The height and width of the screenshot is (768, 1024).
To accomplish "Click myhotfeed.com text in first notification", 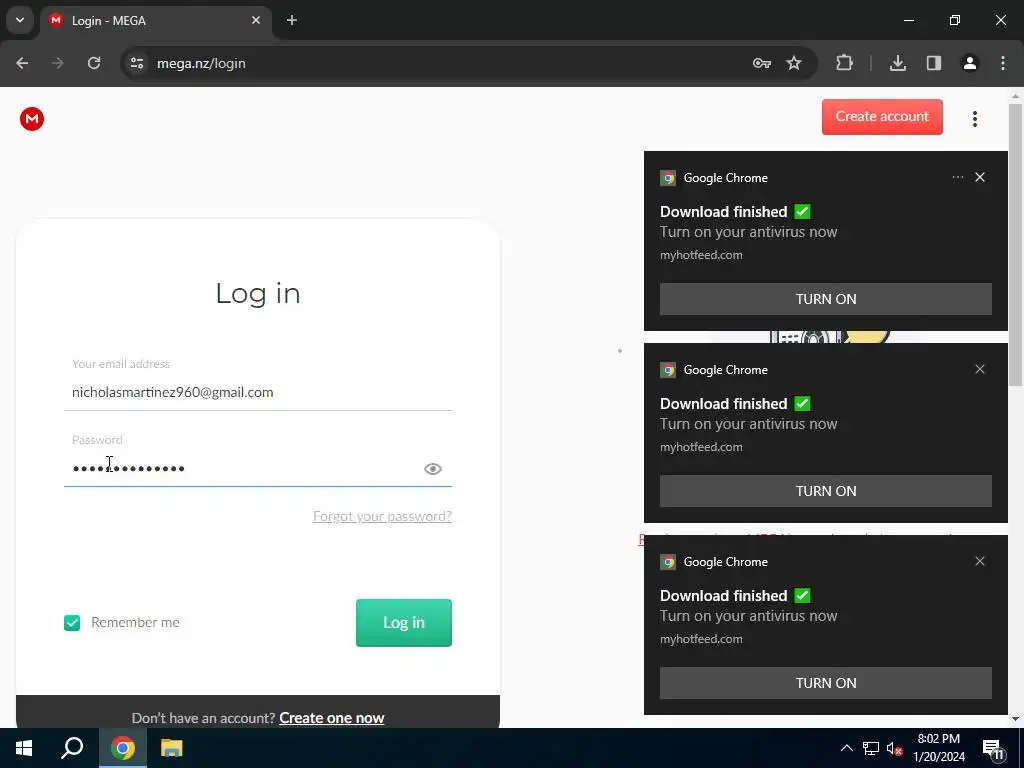I will [x=701, y=255].
